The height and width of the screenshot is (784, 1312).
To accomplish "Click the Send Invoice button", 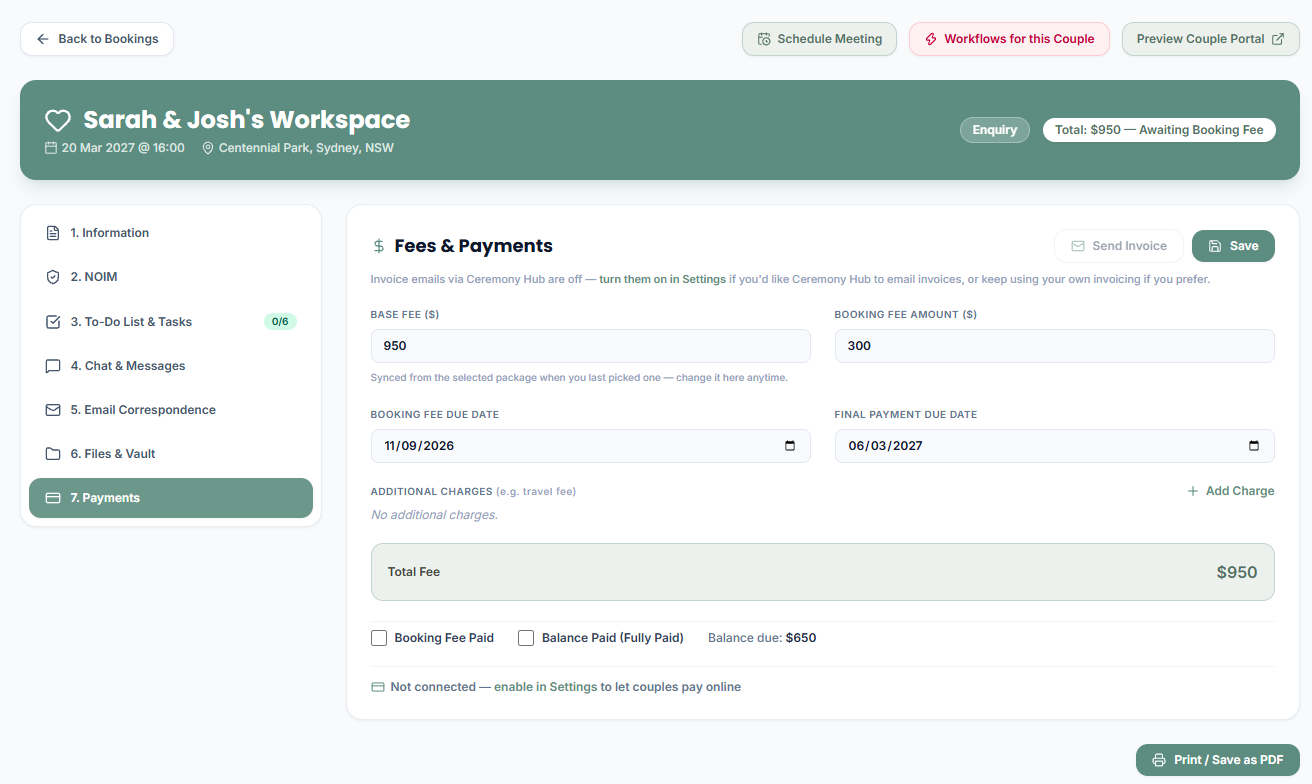I will click(1119, 246).
